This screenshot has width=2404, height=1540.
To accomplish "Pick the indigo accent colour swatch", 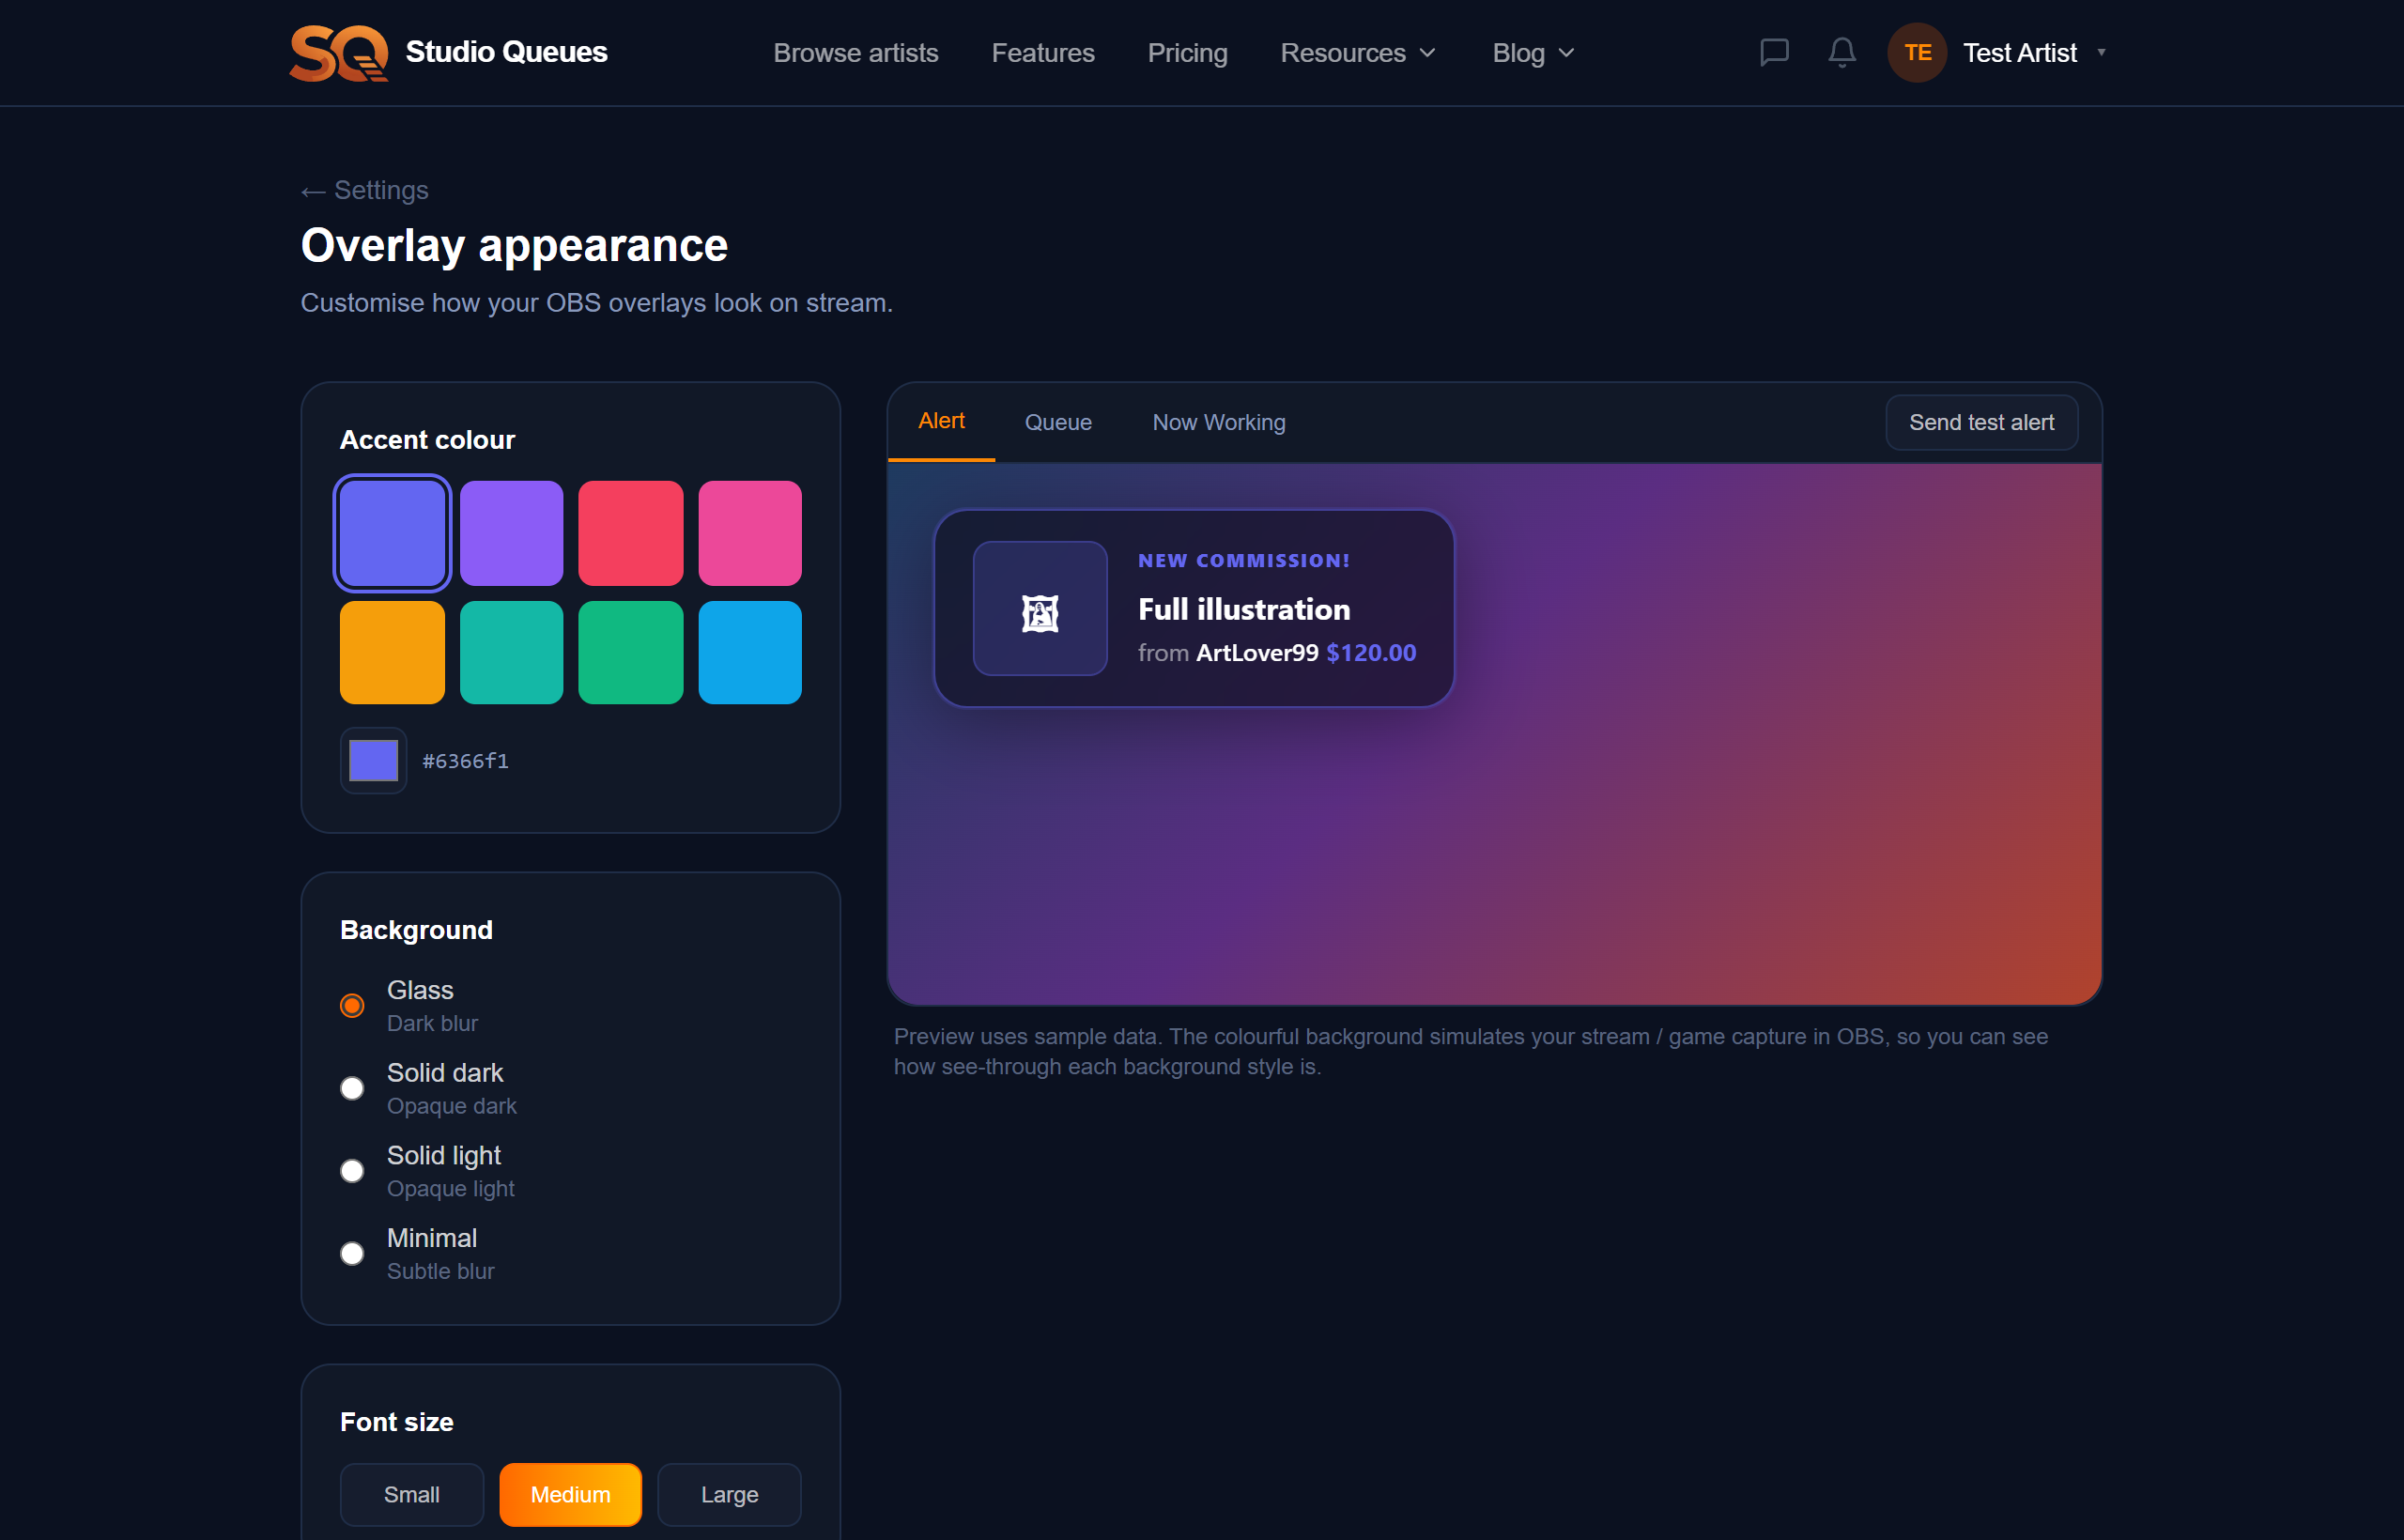I will pos(392,533).
